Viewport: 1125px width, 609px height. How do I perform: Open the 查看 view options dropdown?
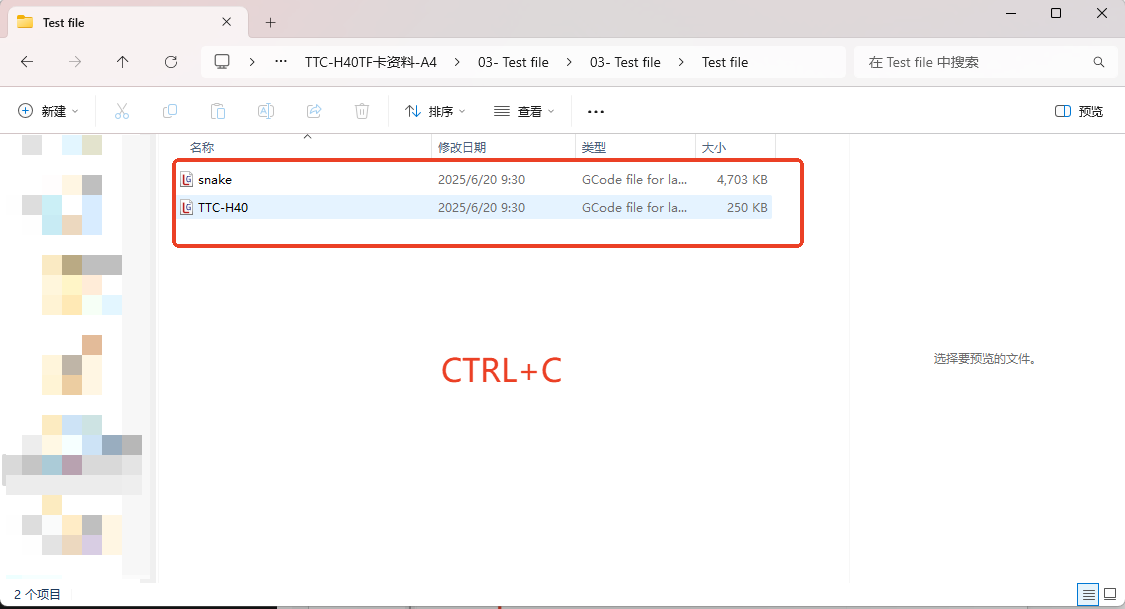coord(524,111)
